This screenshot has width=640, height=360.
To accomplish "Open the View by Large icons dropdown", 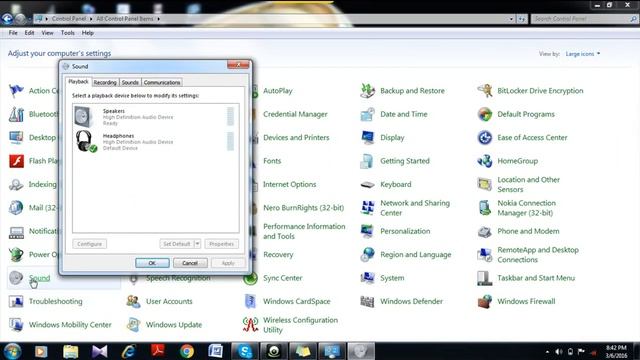I will pos(583,54).
